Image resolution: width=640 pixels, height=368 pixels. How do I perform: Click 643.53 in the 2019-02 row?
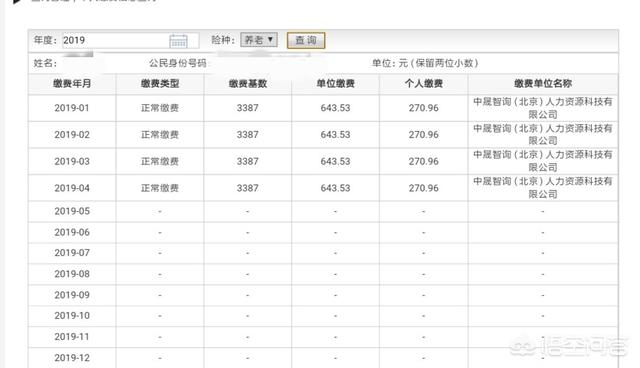pos(336,135)
